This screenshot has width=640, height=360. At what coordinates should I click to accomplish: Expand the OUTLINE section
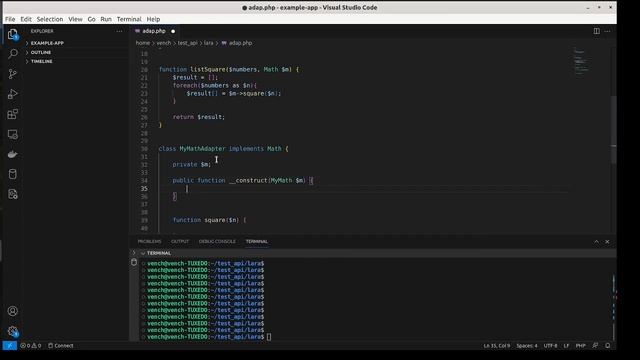(41, 52)
